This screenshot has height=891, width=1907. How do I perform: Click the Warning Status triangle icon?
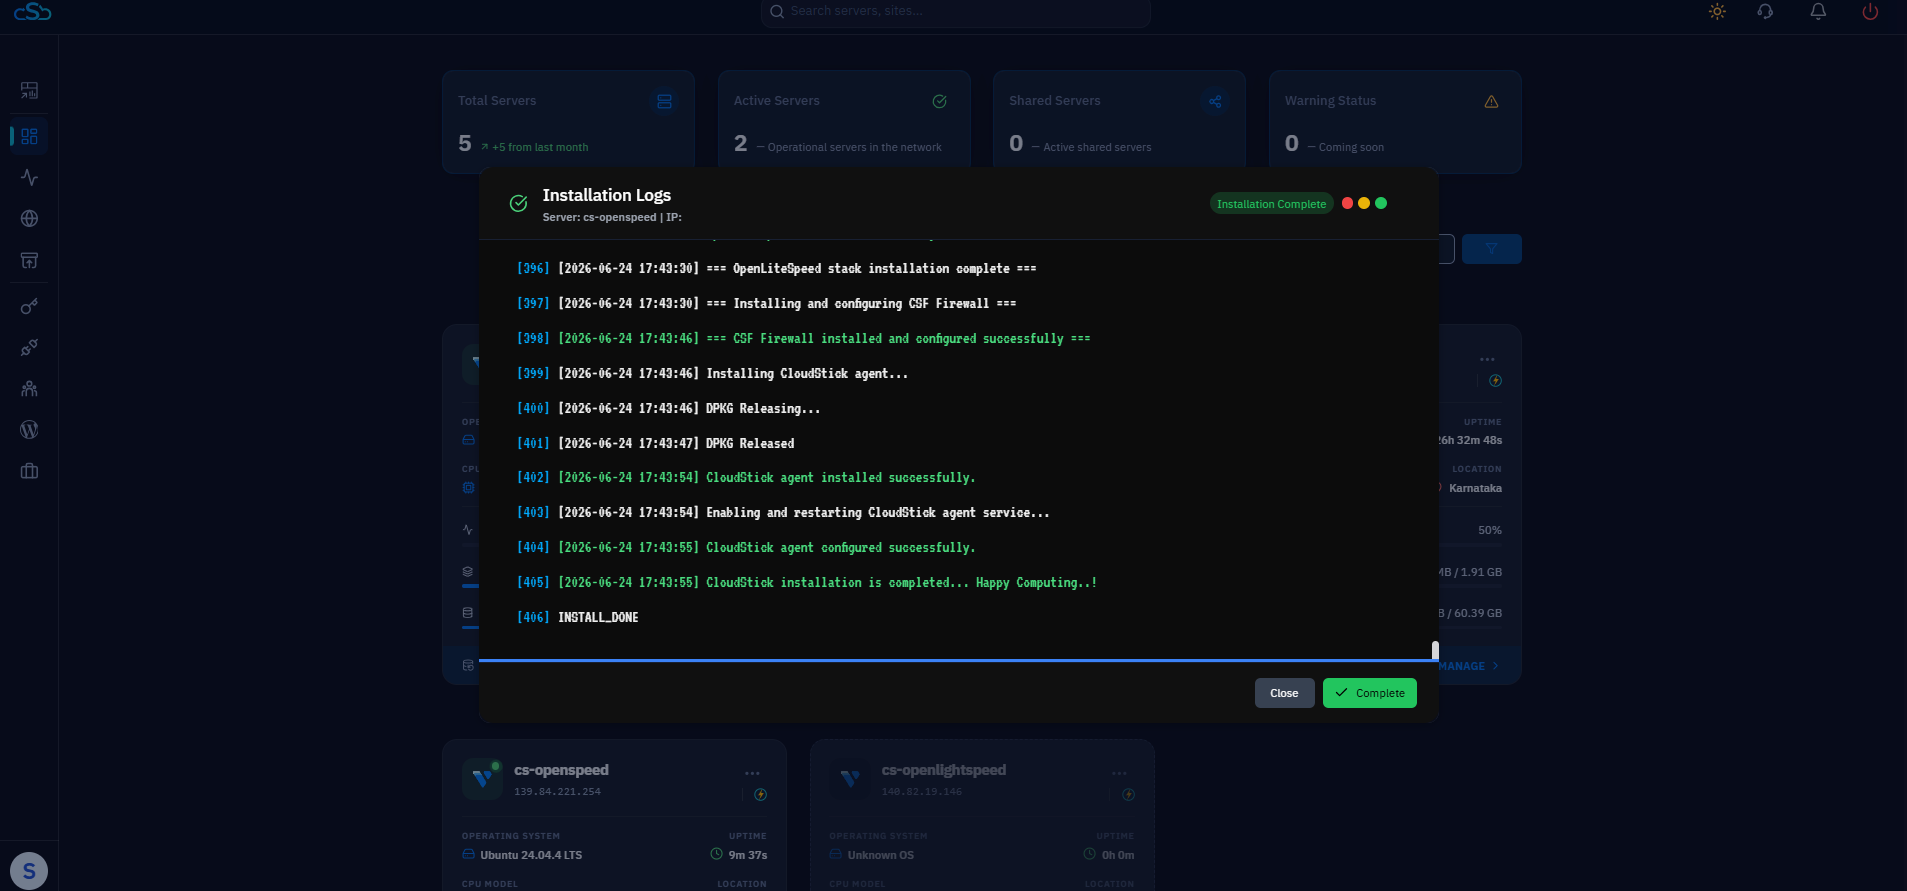coord(1491,101)
